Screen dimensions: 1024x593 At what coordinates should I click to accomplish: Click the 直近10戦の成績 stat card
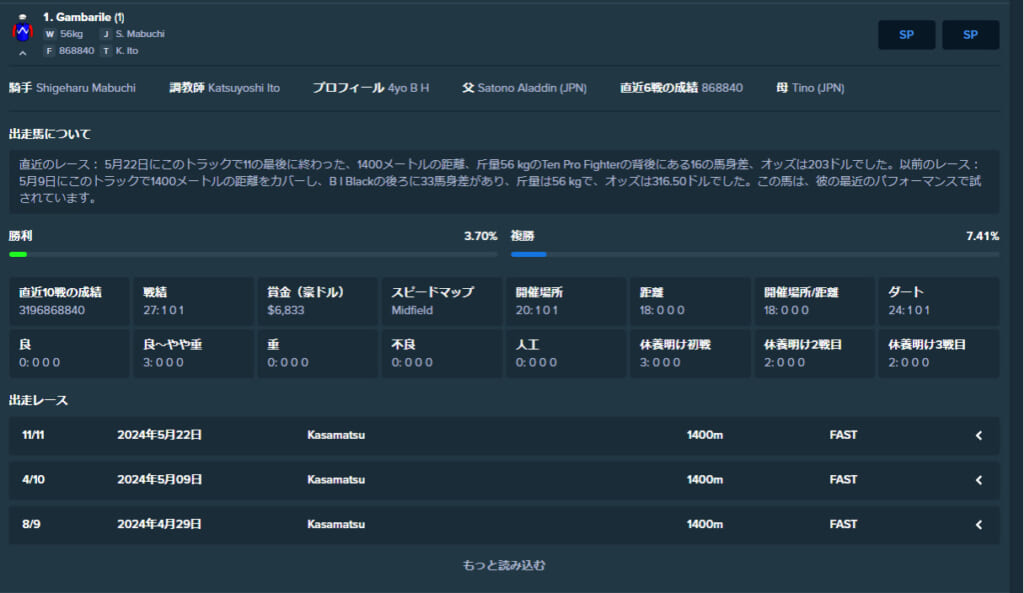point(69,301)
